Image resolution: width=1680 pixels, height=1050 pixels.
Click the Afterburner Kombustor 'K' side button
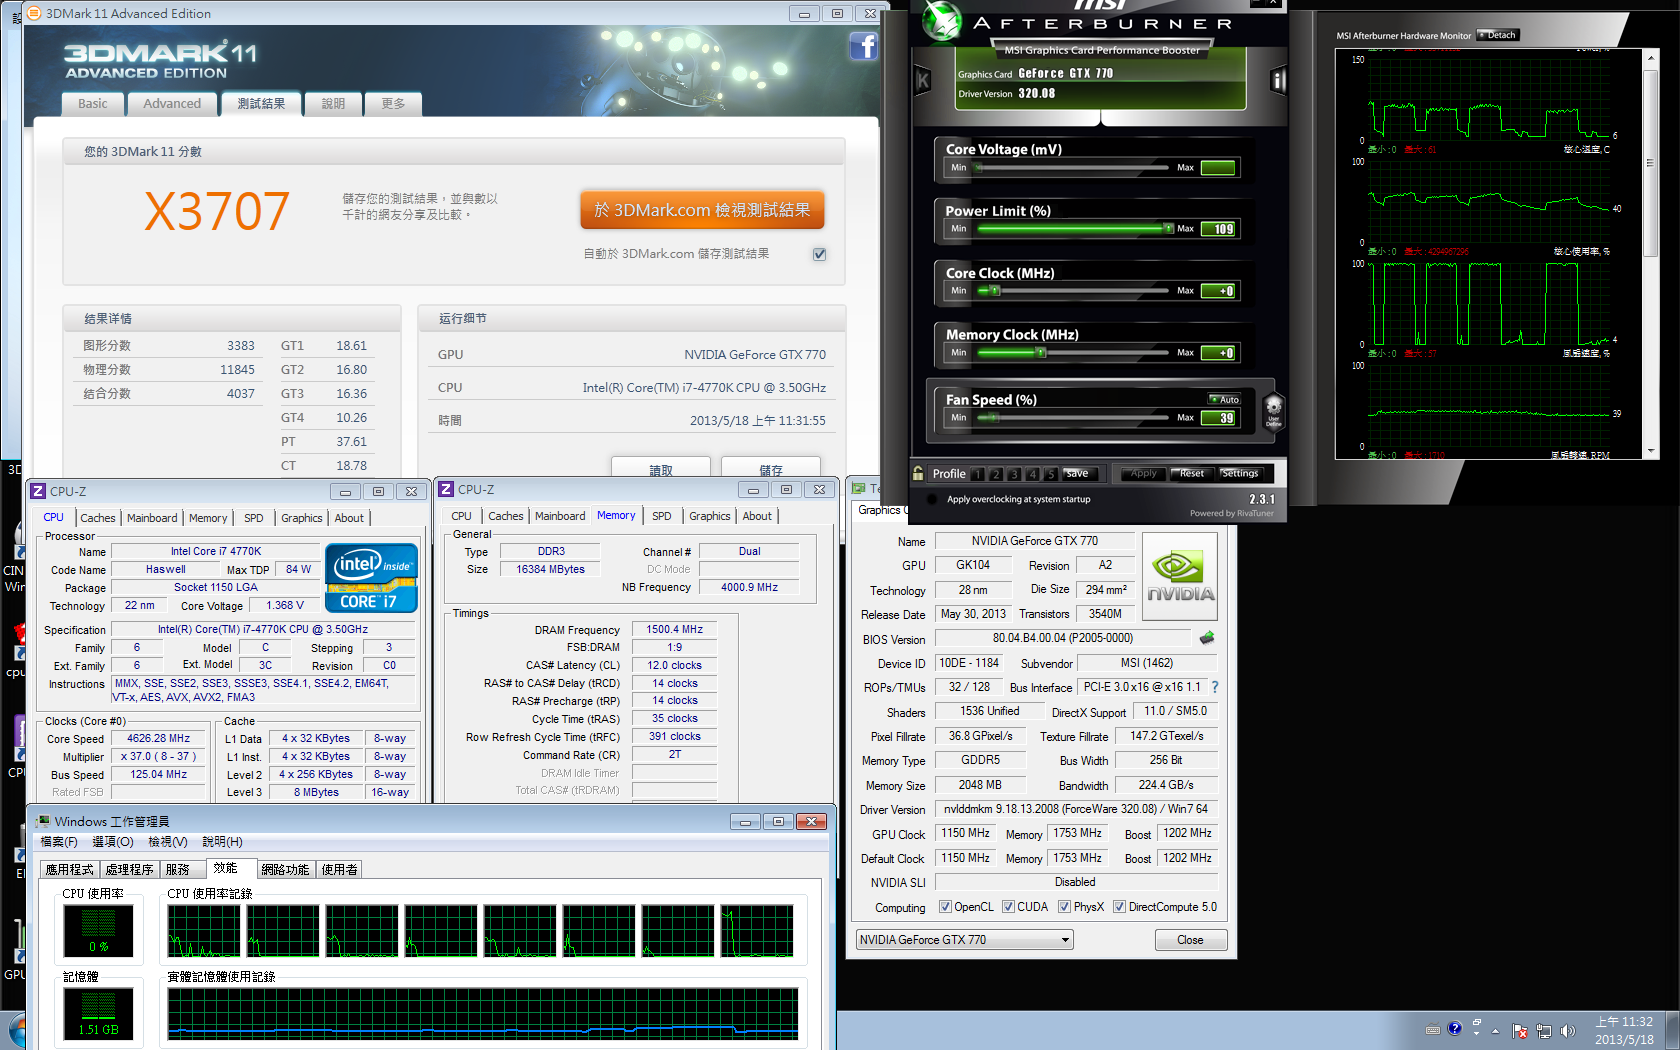(x=922, y=80)
